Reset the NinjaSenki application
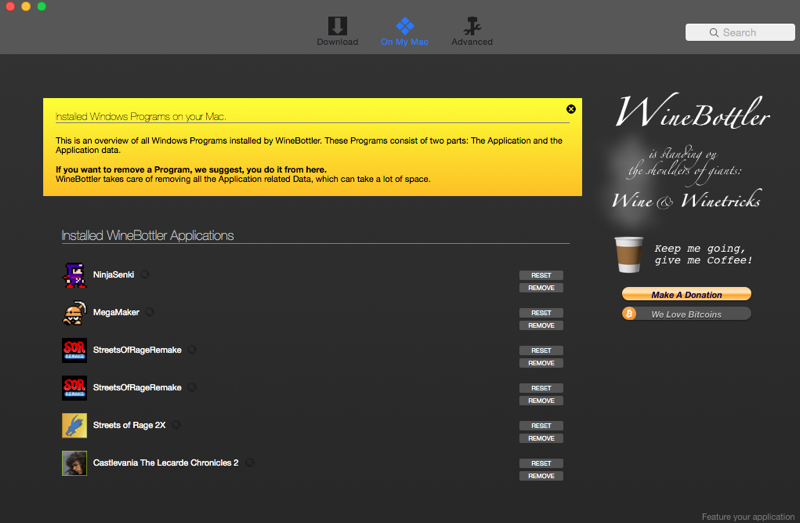The width and height of the screenshot is (800, 523). point(541,275)
